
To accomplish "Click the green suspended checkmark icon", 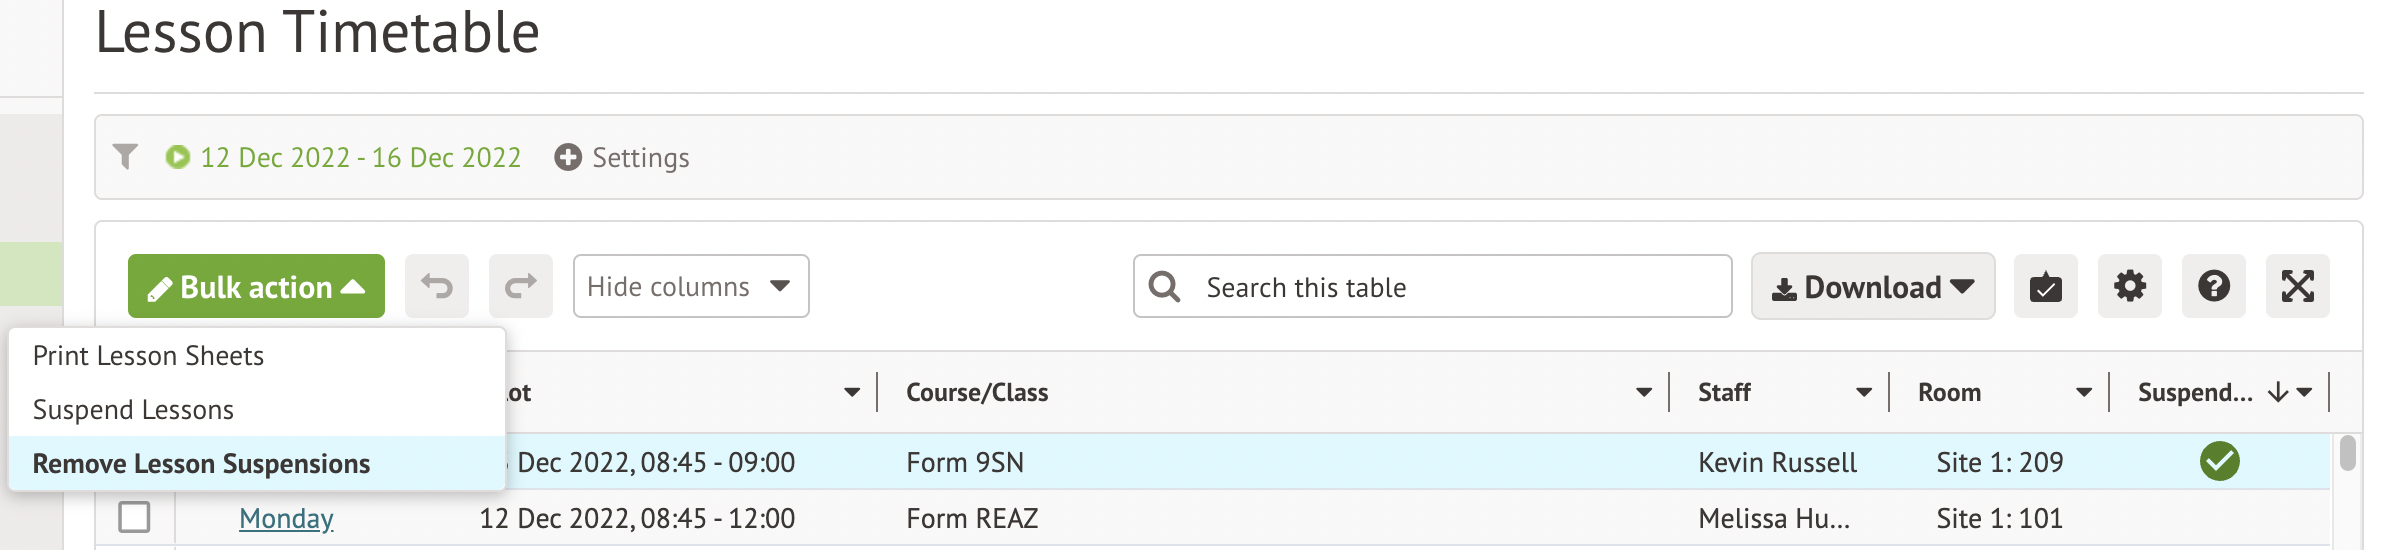I will pyautogui.click(x=2219, y=462).
